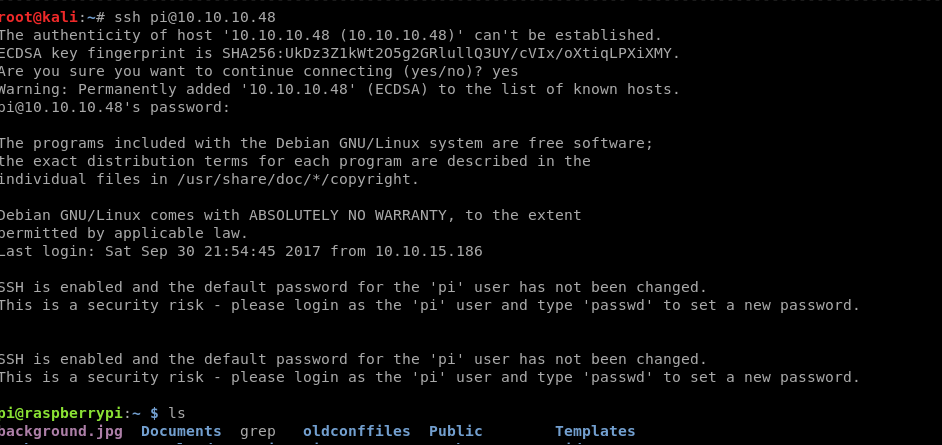The image size is (942, 445).
Task: Click the pi@10.10.10.48's password prompt
Action: point(115,107)
